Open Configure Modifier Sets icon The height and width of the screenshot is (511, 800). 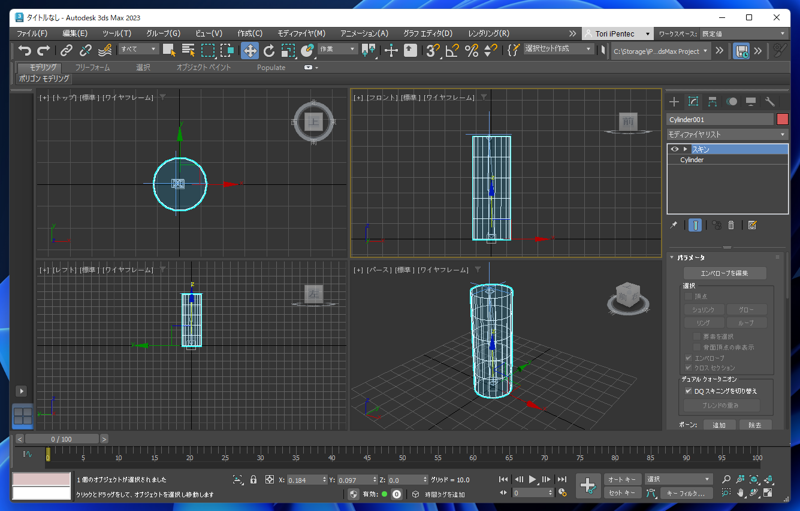coord(752,225)
